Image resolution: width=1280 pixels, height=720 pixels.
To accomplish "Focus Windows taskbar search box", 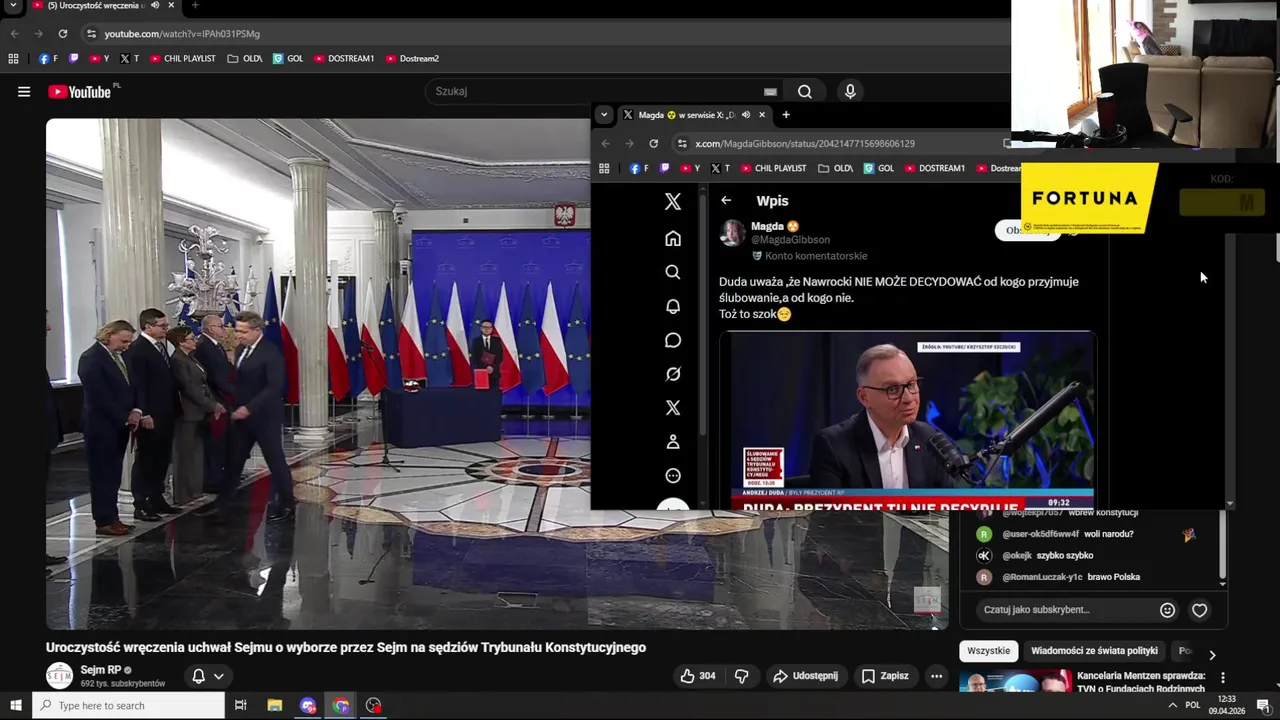I will point(128,706).
